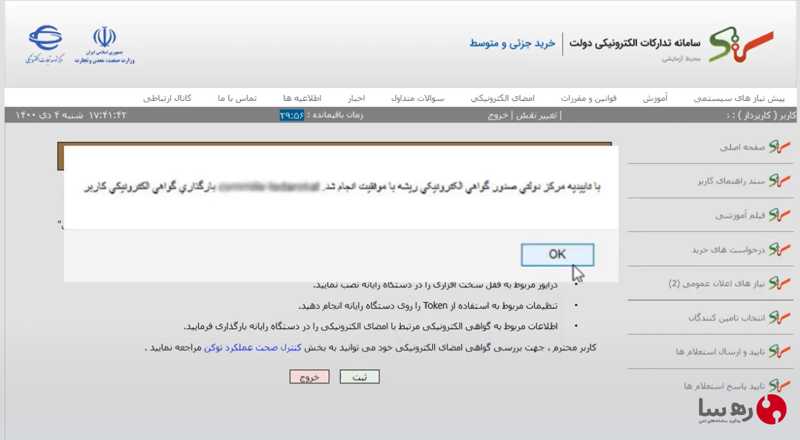Screen dimensions: 800x440
Task: Open تماس با ما (contact us) menu item
Action: click(x=237, y=98)
